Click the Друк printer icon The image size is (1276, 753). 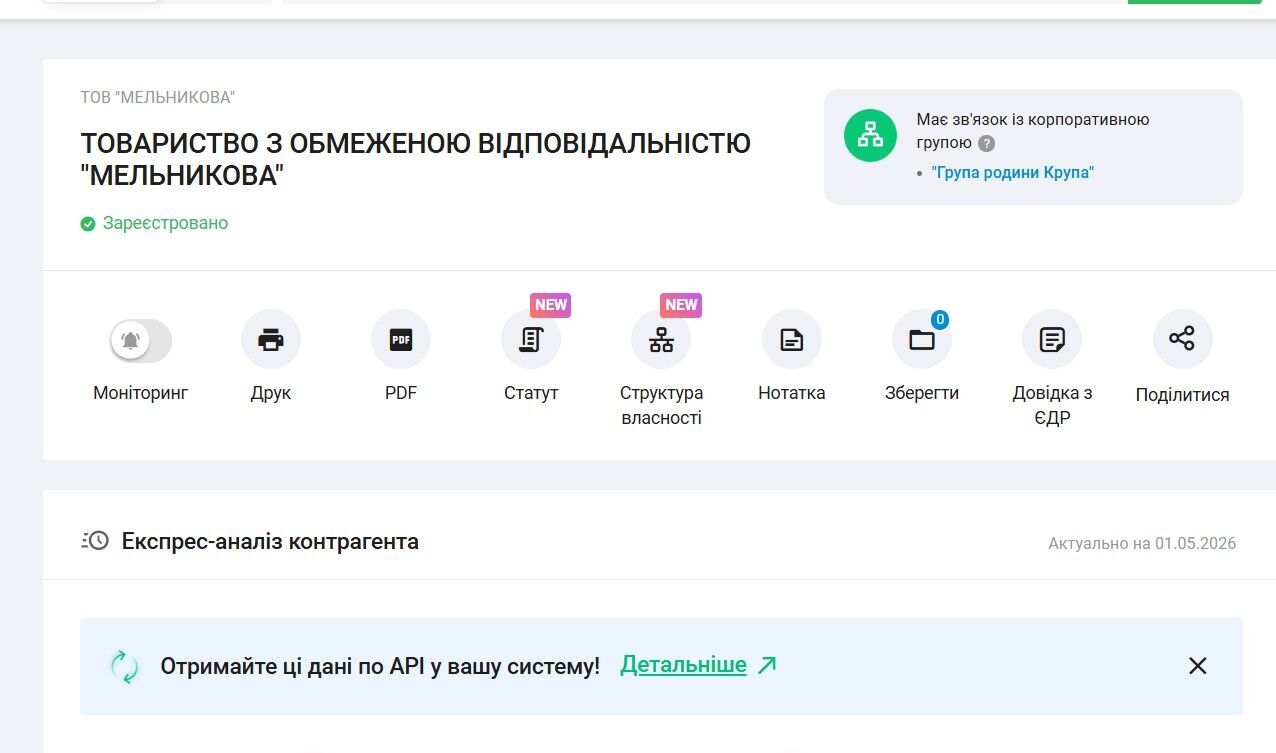click(x=271, y=340)
